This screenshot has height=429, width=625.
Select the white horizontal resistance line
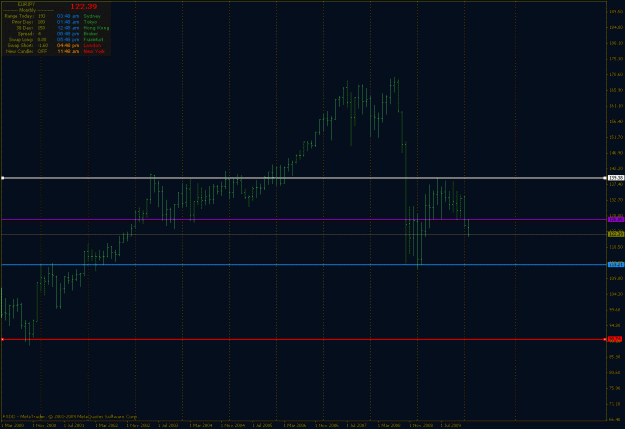(x=303, y=178)
